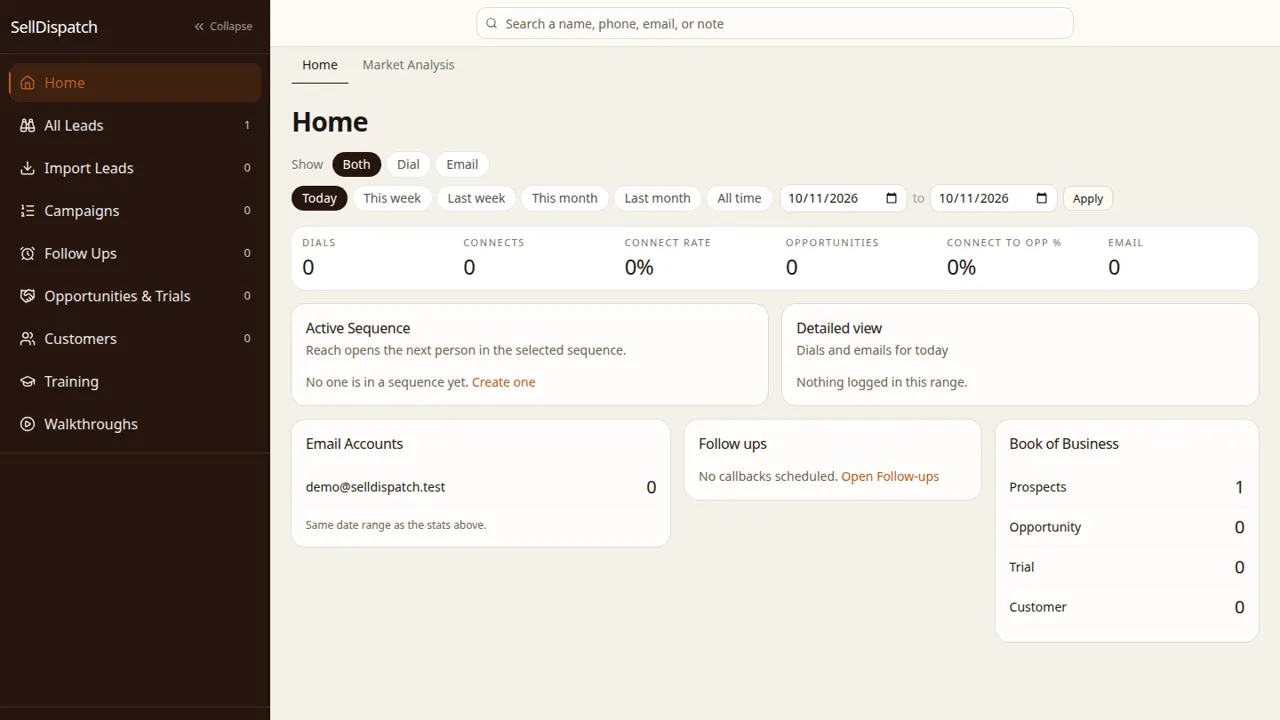Select the Last week range

click(x=476, y=198)
